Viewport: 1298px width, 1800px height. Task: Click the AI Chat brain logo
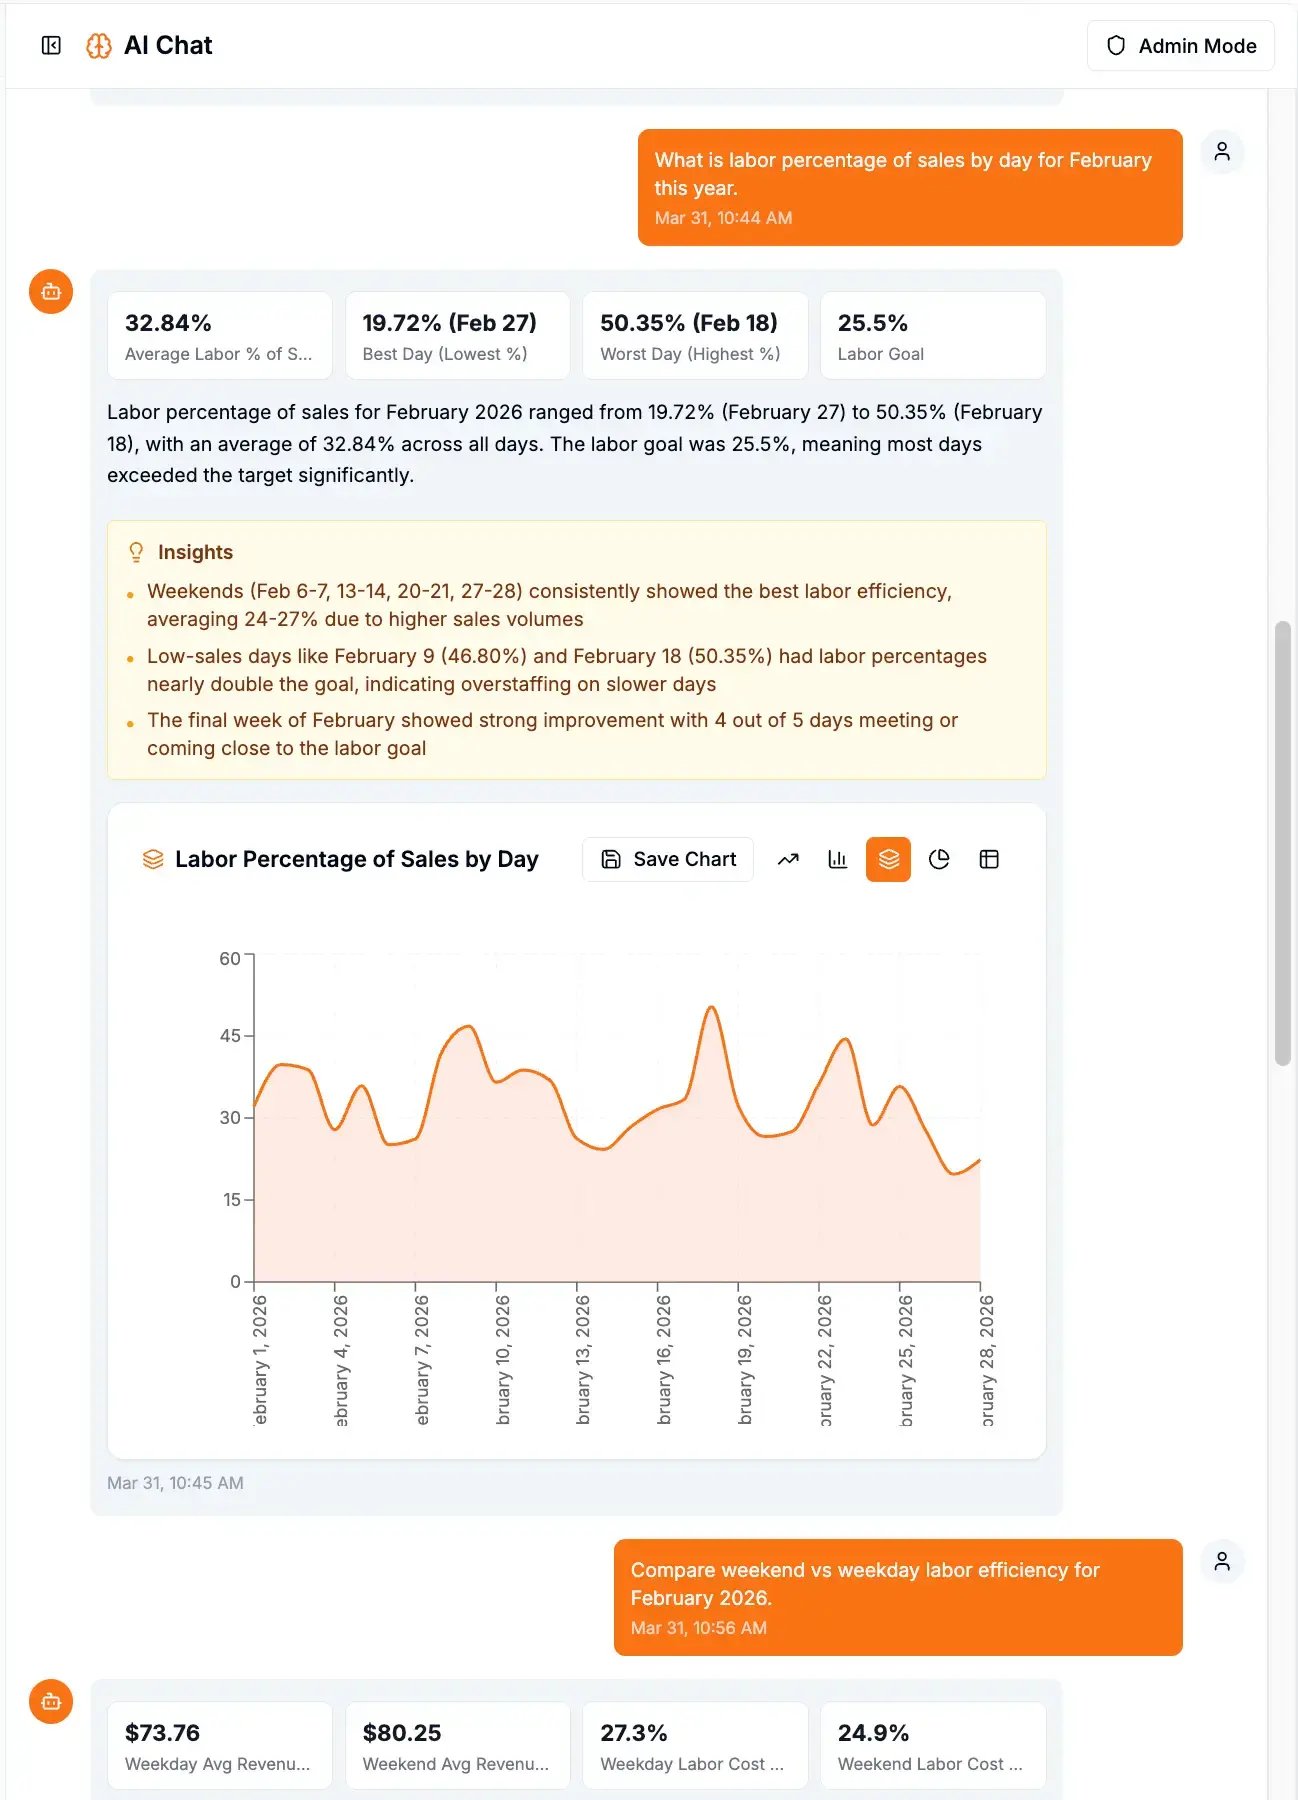[x=98, y=46]
